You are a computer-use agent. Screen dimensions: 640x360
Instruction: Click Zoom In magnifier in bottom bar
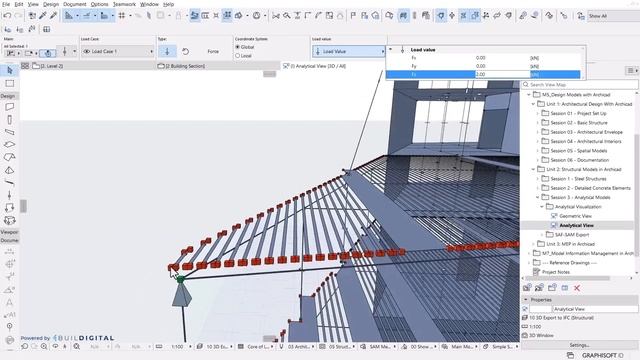[43, 347]
